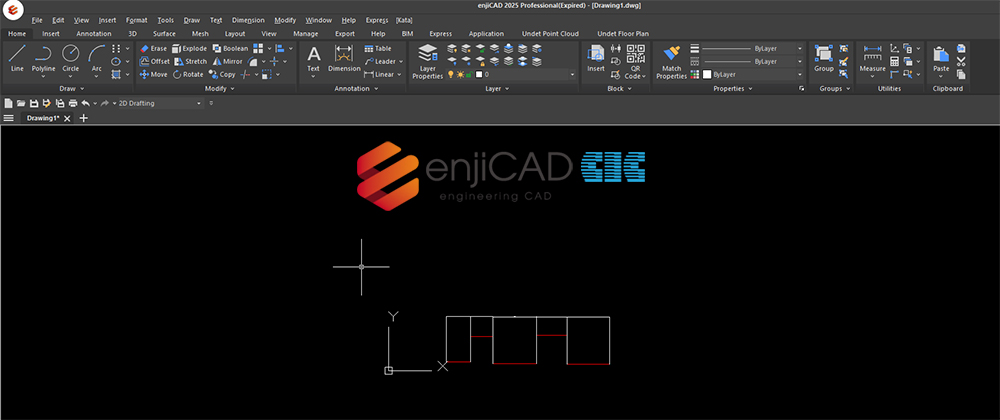Select the Line drawing tool
The height and width of the screenshot is (420, 1000).
click(17, 58)
